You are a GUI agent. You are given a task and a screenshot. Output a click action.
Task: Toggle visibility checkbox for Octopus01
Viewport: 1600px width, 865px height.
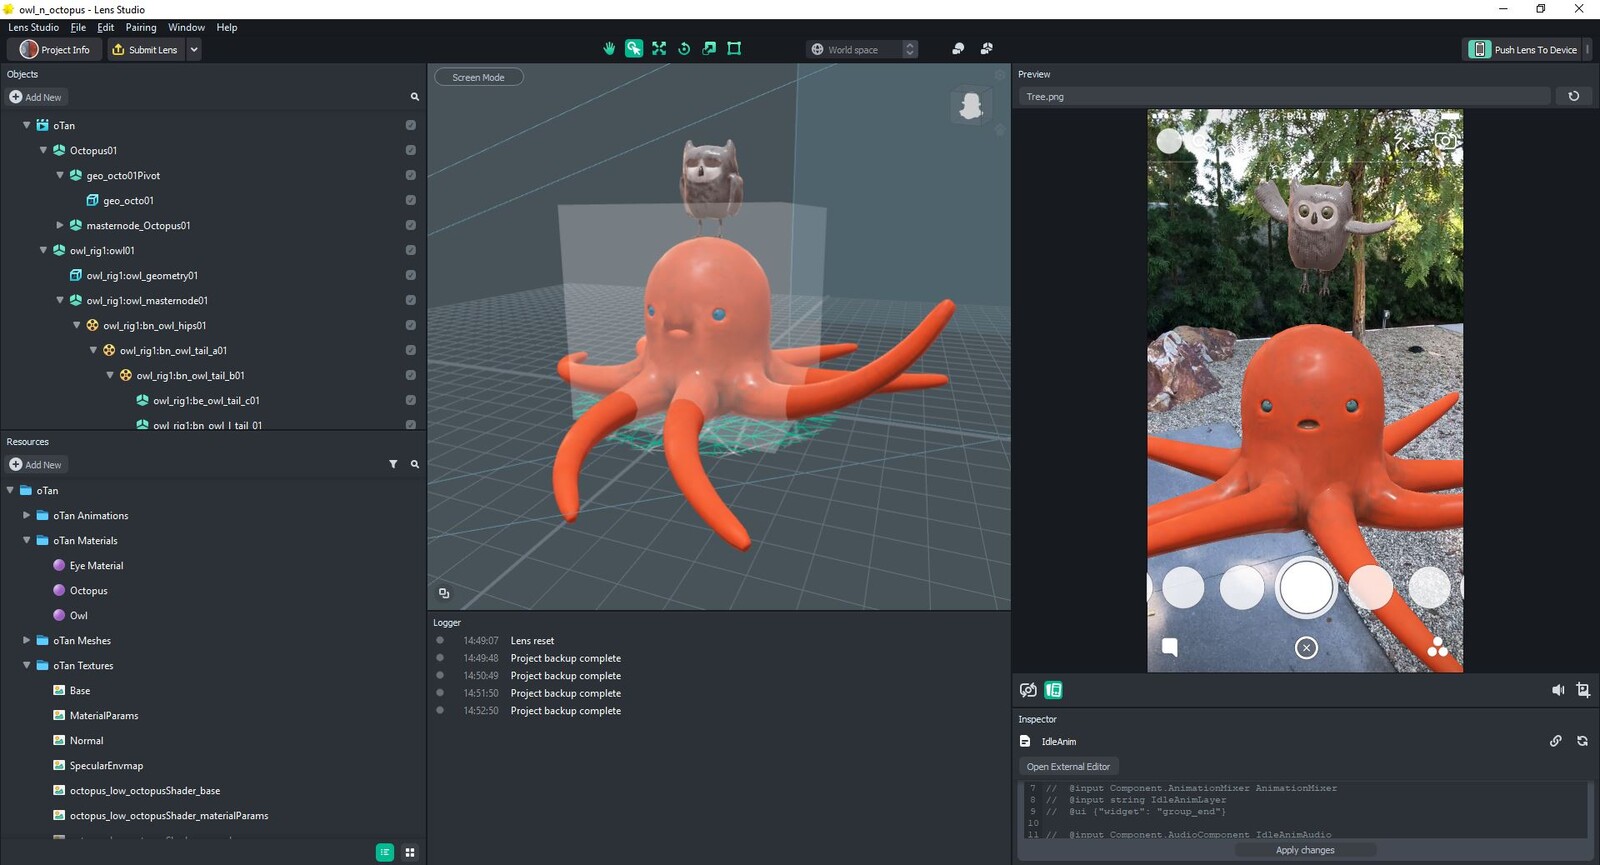410,150
